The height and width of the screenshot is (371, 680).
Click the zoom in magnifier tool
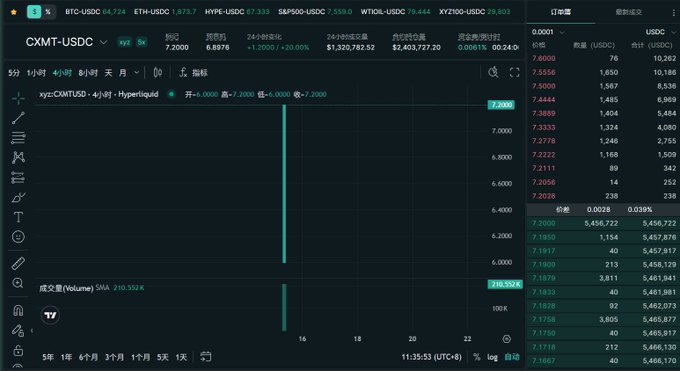tap(18, 283)
